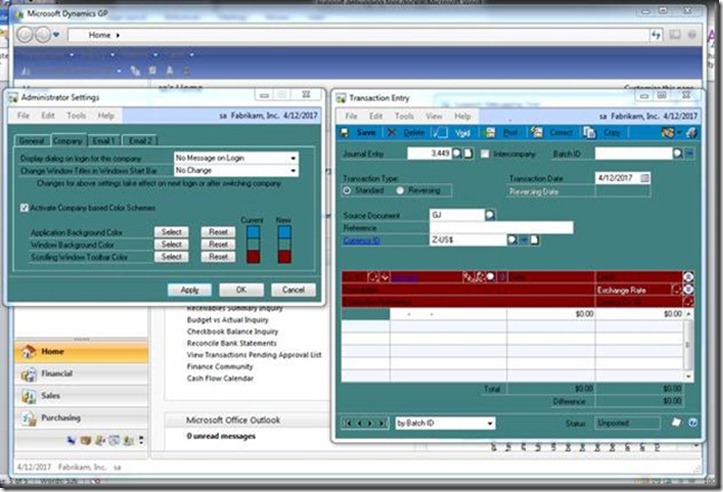The image size is (723, 492).
Task: Click the help icon in Transaction Entry
Action: click(693, 422)
